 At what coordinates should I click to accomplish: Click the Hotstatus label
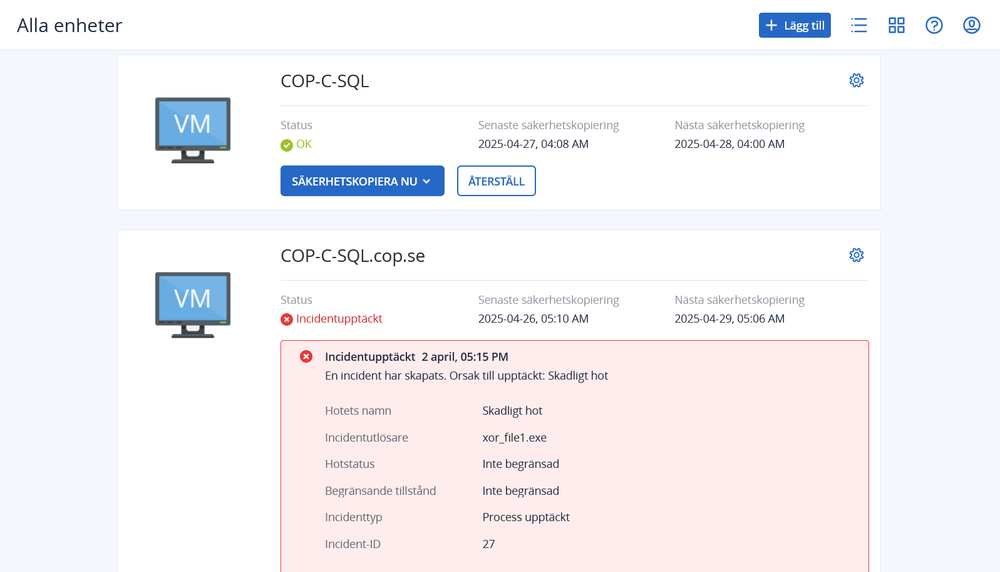[349, 464]
